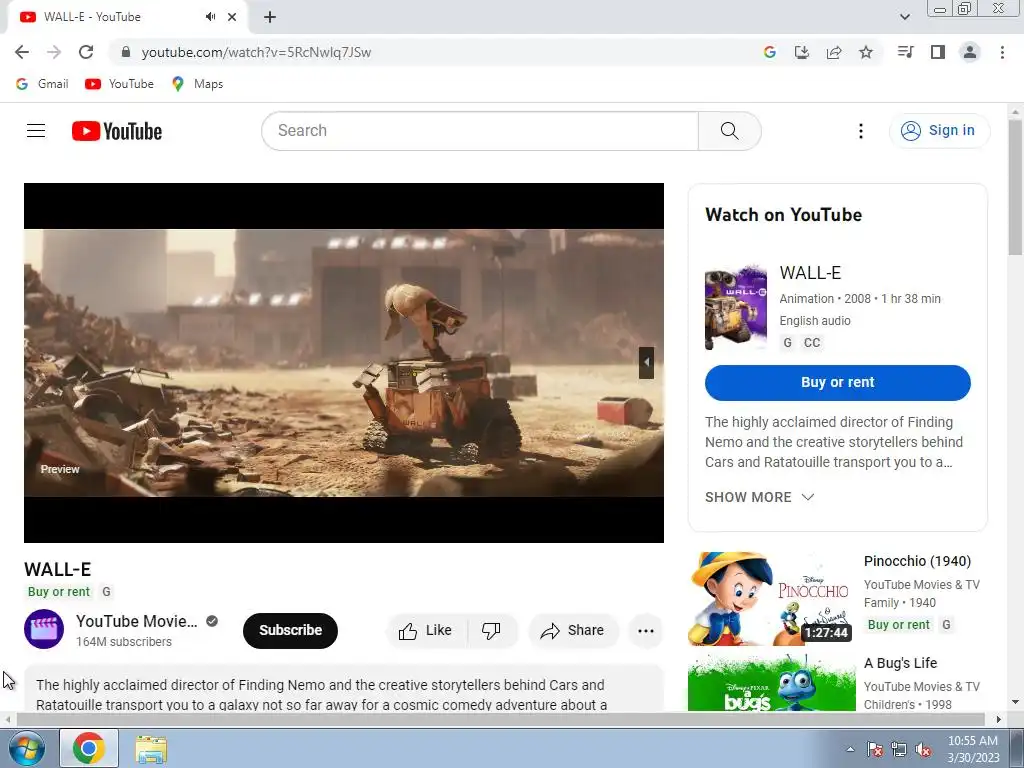Open the YouTube hamburger guide menu

pyautogui.click(x=36, y=131)
